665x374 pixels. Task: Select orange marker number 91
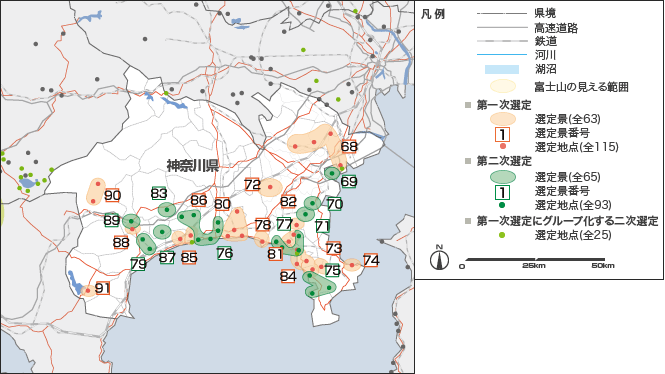pos(103,288)
